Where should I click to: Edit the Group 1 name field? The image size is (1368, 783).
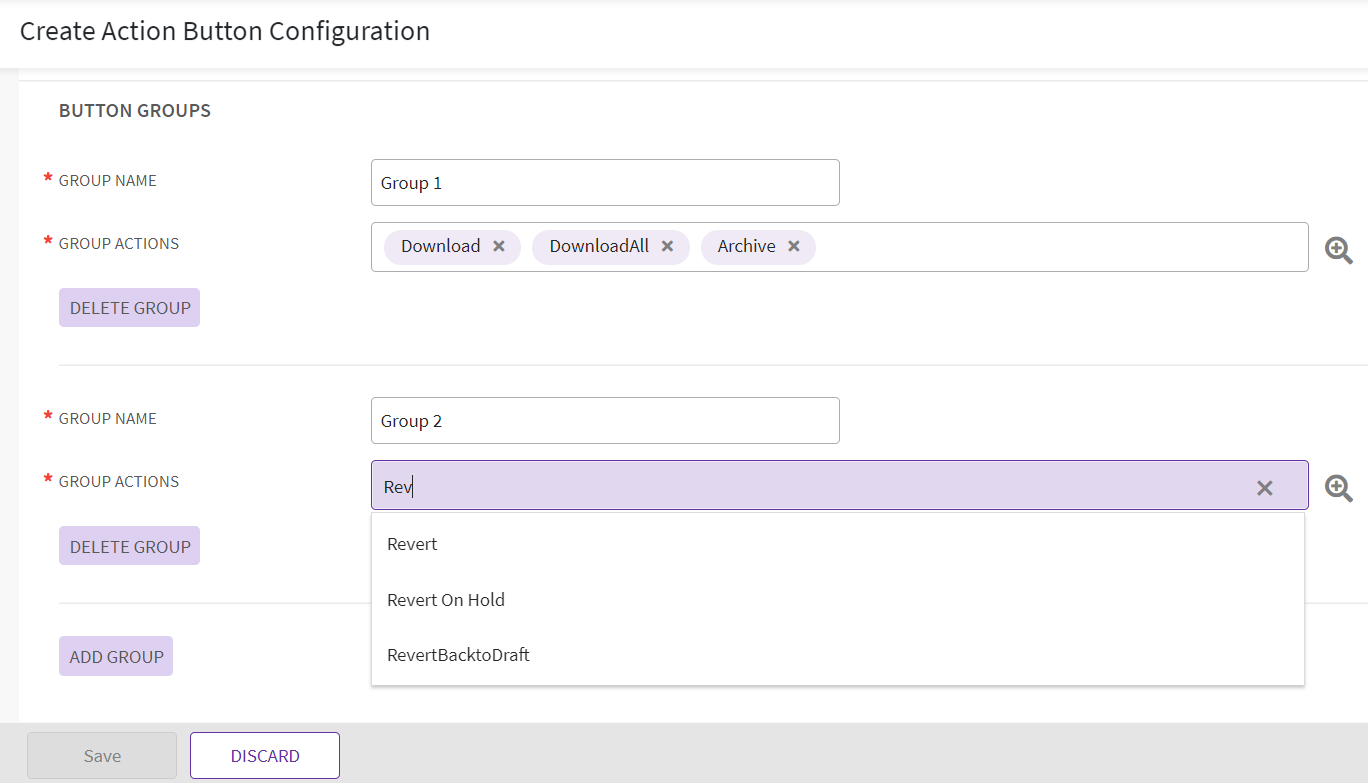[604, 183]
